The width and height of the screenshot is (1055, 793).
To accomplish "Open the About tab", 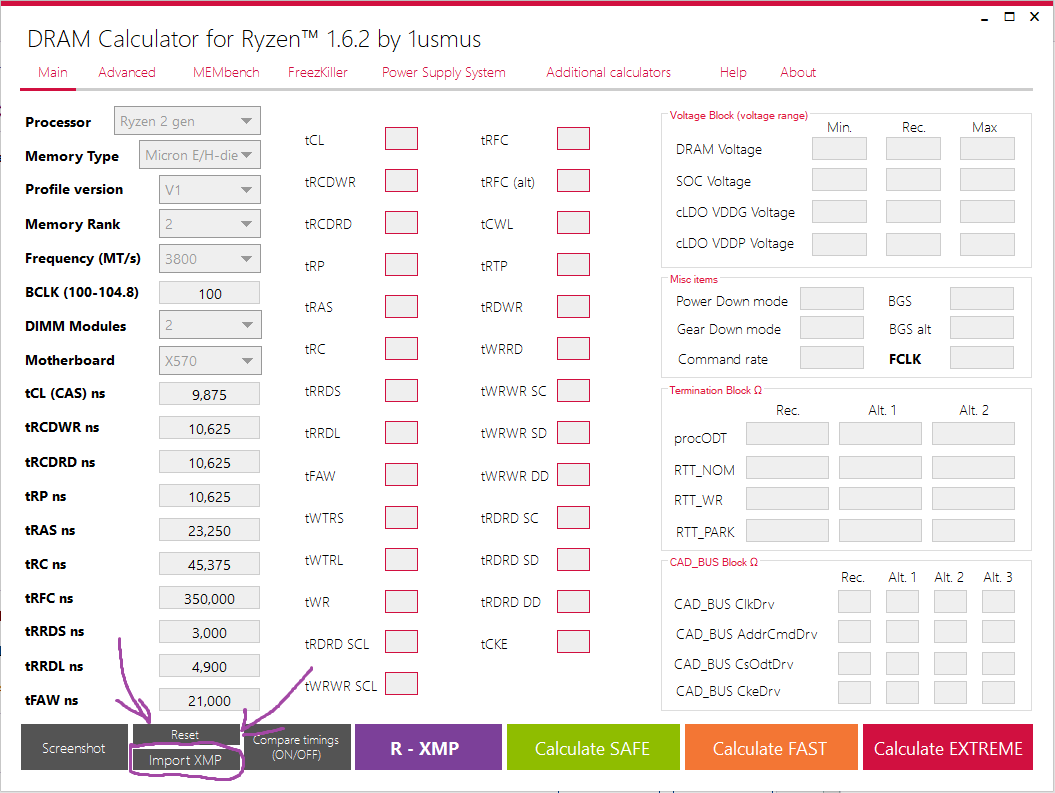I will pos(798,73).
